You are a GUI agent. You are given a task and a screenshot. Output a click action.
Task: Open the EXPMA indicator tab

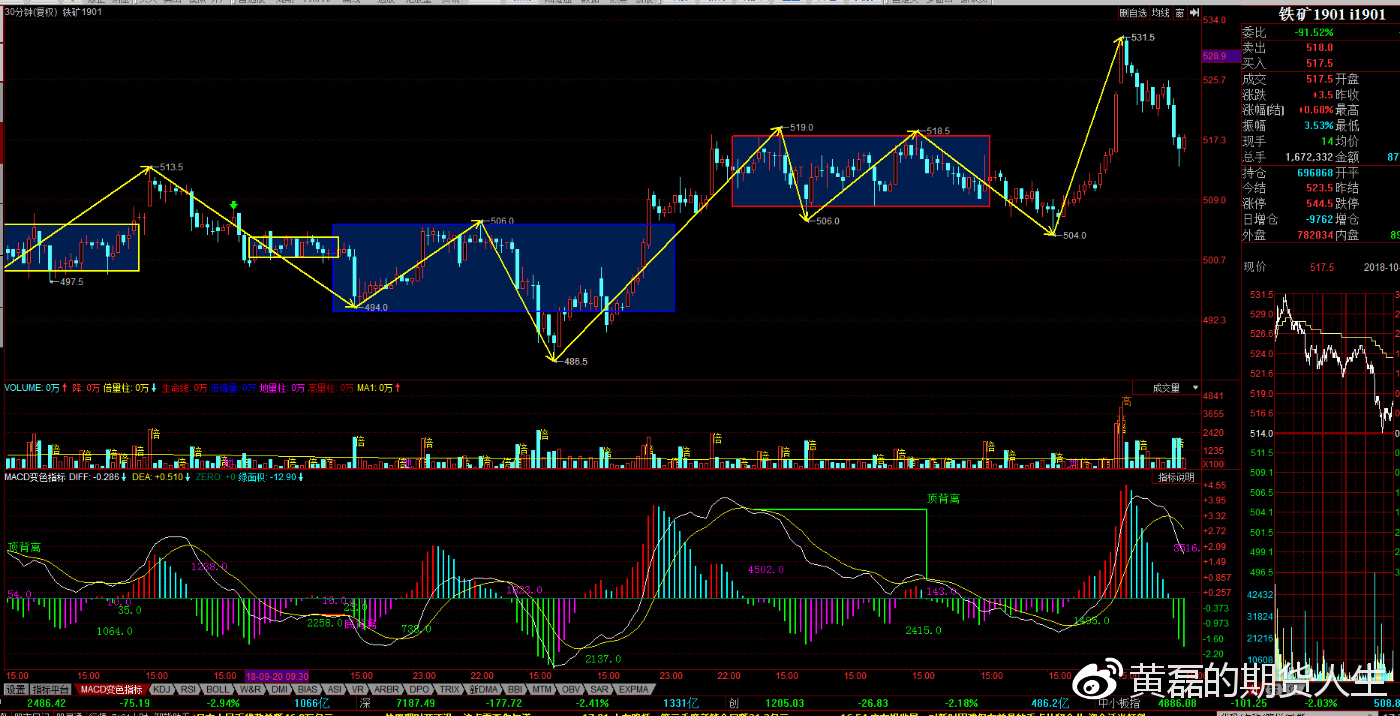[633, 689]
